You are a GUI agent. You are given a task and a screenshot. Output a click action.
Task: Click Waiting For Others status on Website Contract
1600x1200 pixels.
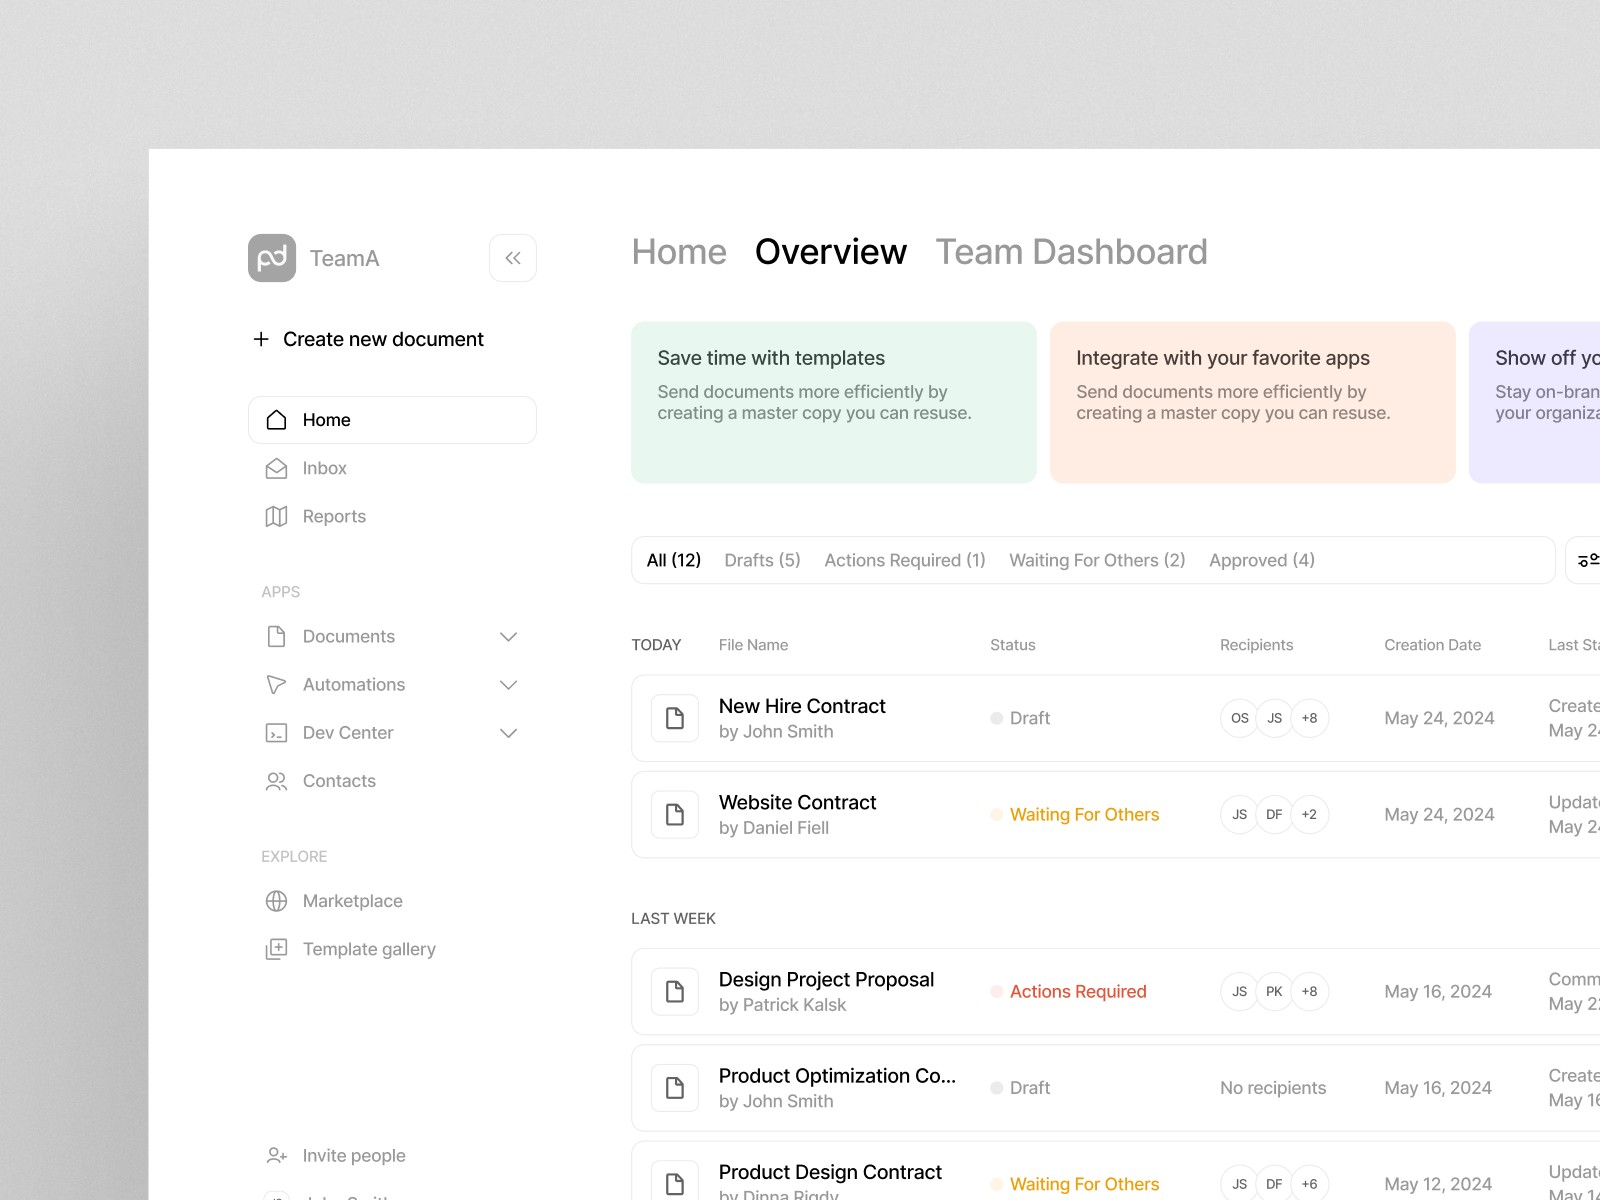(1084, 814)
